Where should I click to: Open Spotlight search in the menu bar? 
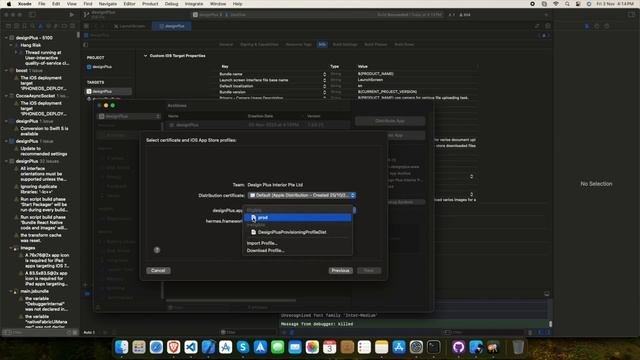567,4
